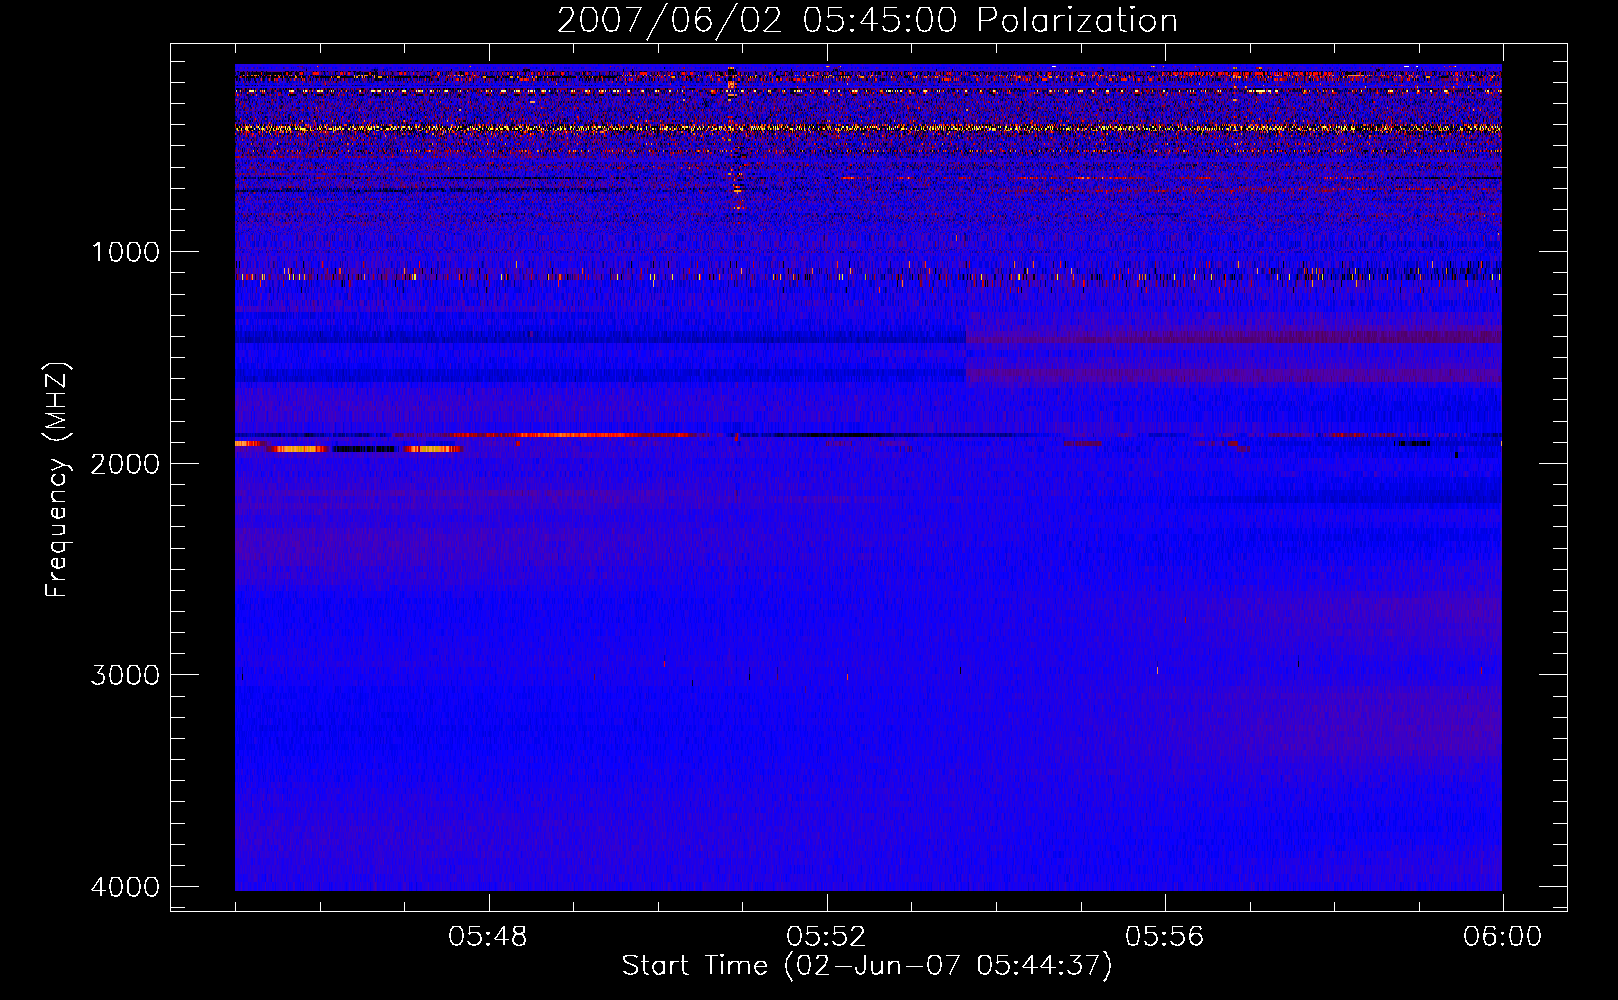The height and width of the screenshot is (1000, 1618).
Task: Click the plot title '2007/06/02 05:45:00 Polarization'
Action: coord(867,21)
